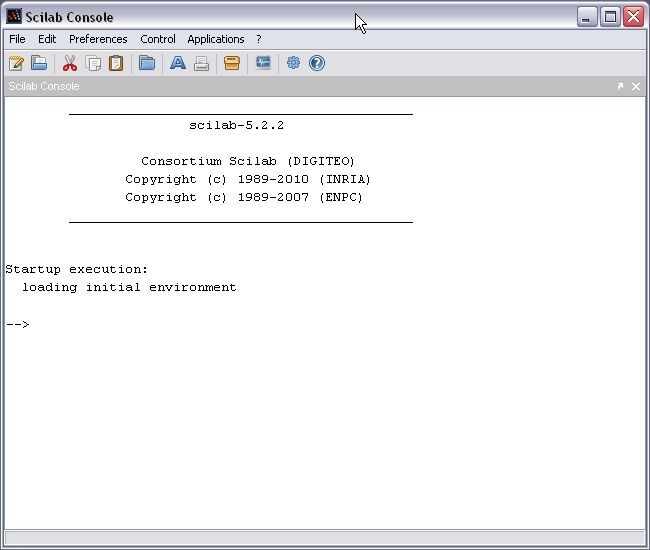Viewport: 650px width, 550px height.
Task: Click the 'Startup execution:' text
Action: click(x=76, y=269)
